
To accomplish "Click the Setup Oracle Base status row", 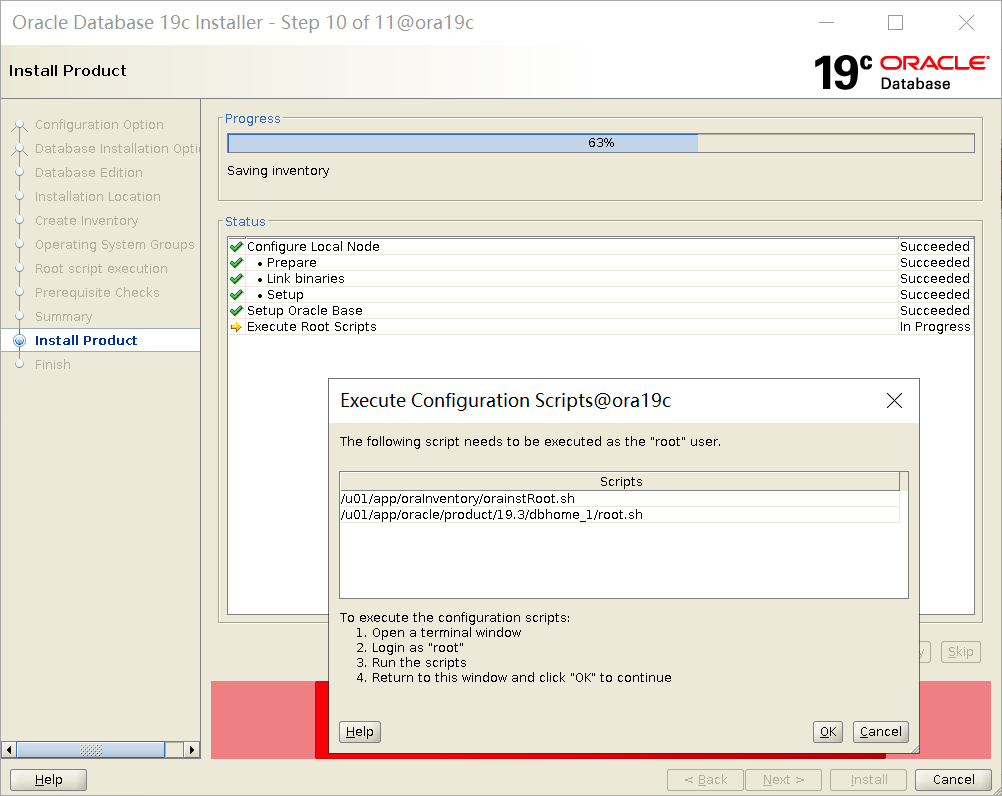I will tap(601, 310).
